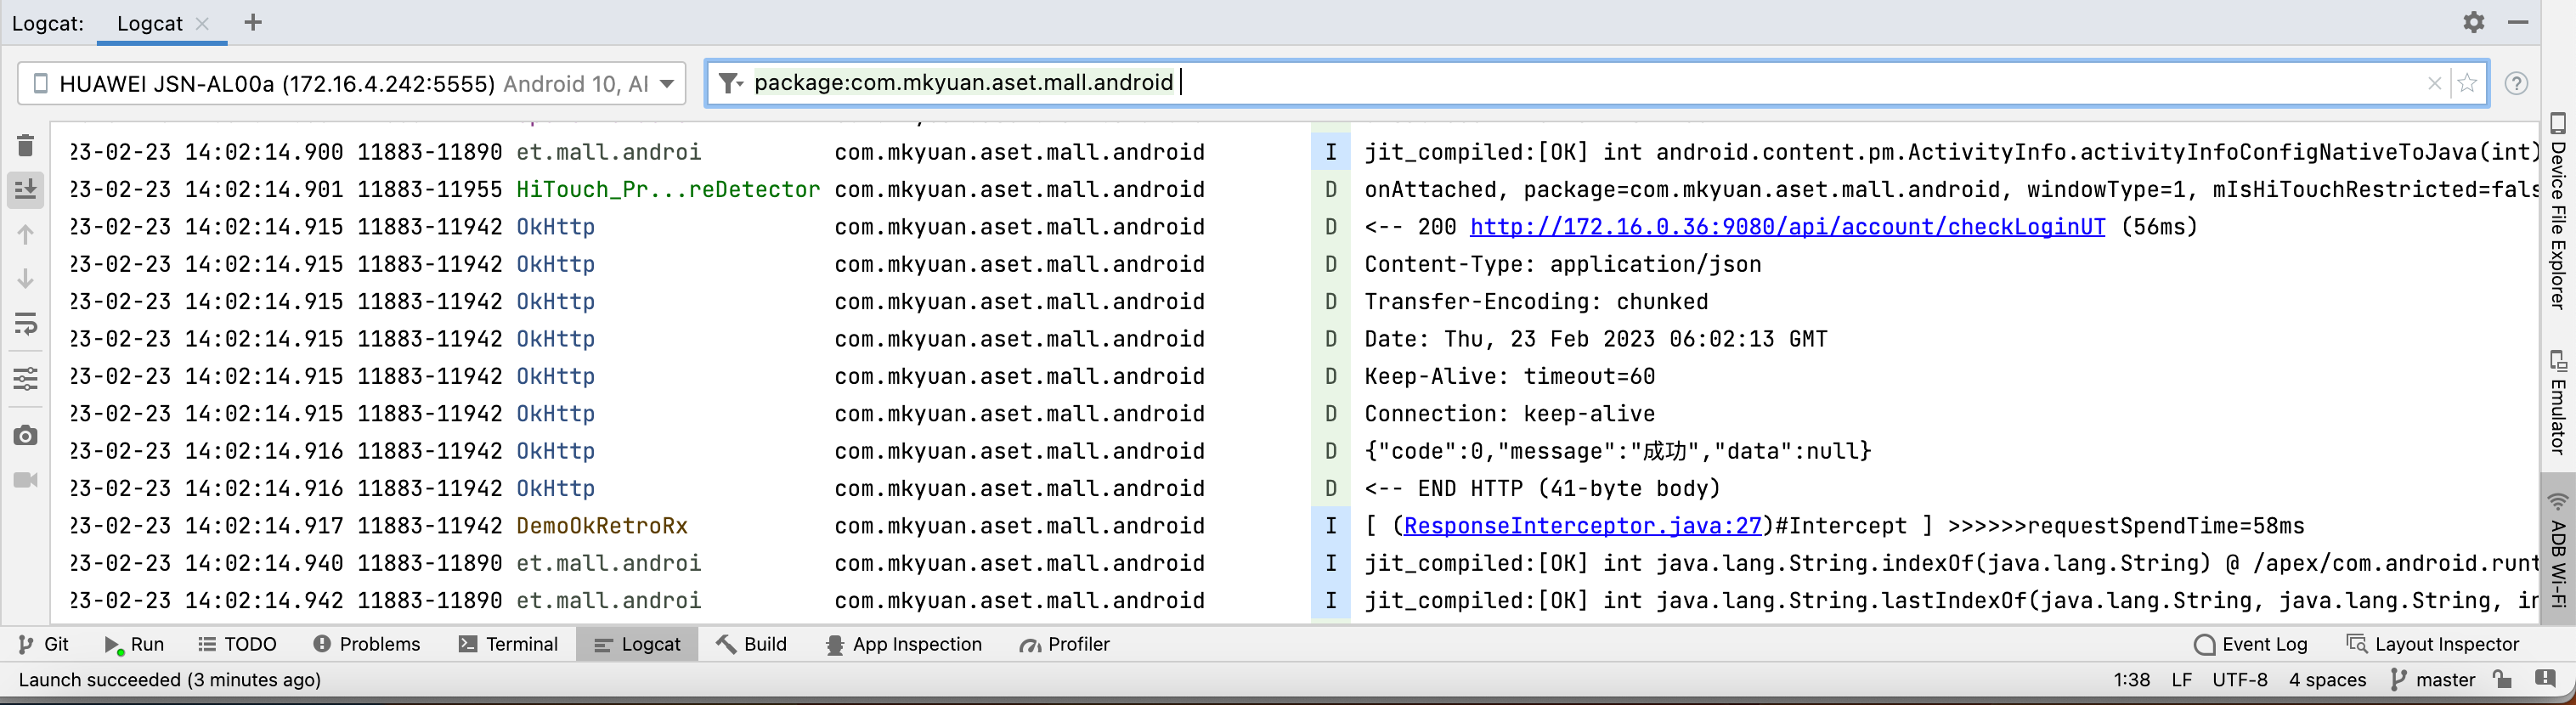Open the Build tool window
The height and width of the screenshot is (705, 2576).
tap(752, 644)
